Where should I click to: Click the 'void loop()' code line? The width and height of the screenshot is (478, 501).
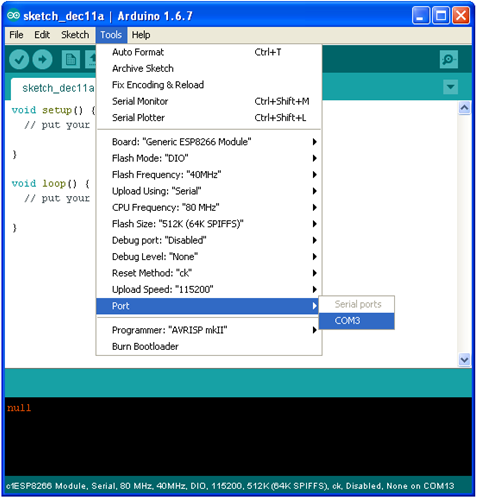point(51,184)
